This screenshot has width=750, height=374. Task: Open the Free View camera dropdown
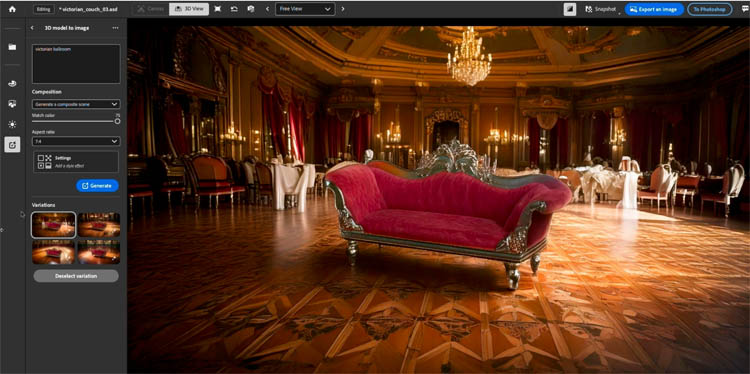(305, 9)
